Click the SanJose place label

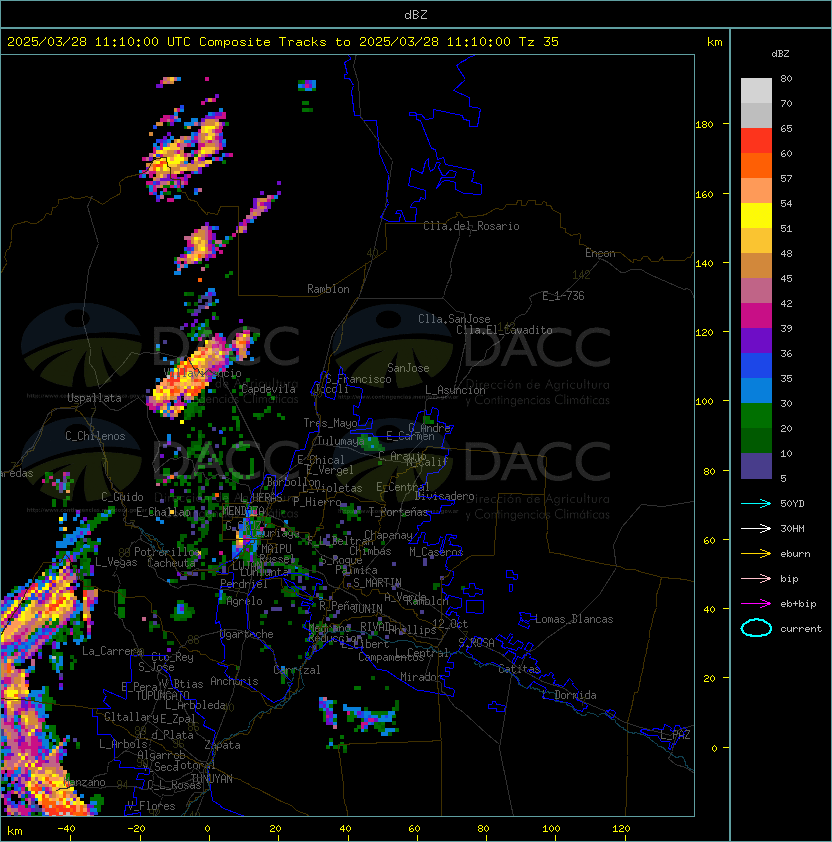[x=408, y=368]
